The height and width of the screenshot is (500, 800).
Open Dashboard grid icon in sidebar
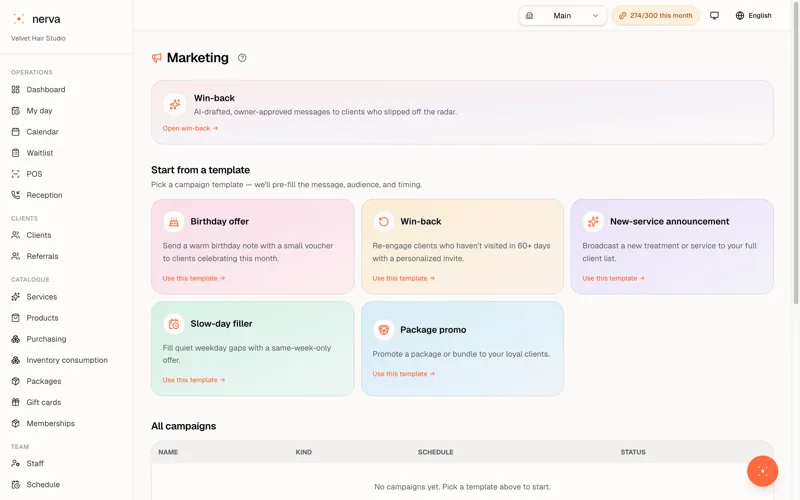(16, 89)
